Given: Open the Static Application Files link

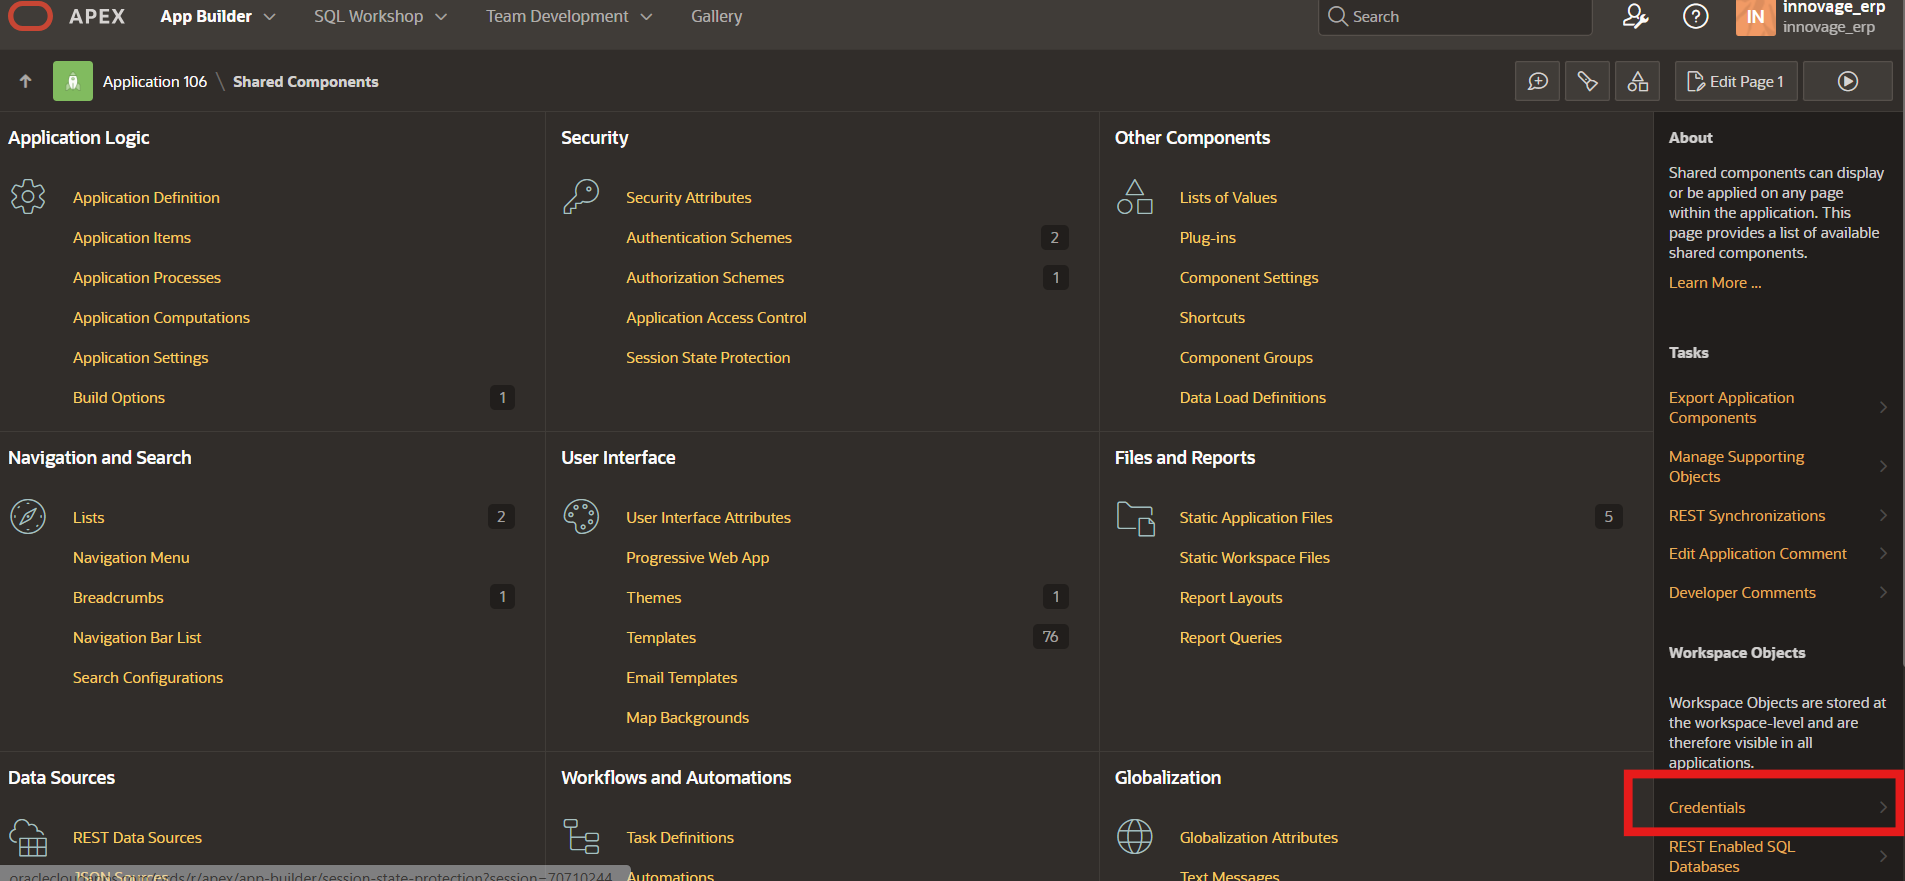Looking at the screenshot, I should click(x=1255, y=518).
